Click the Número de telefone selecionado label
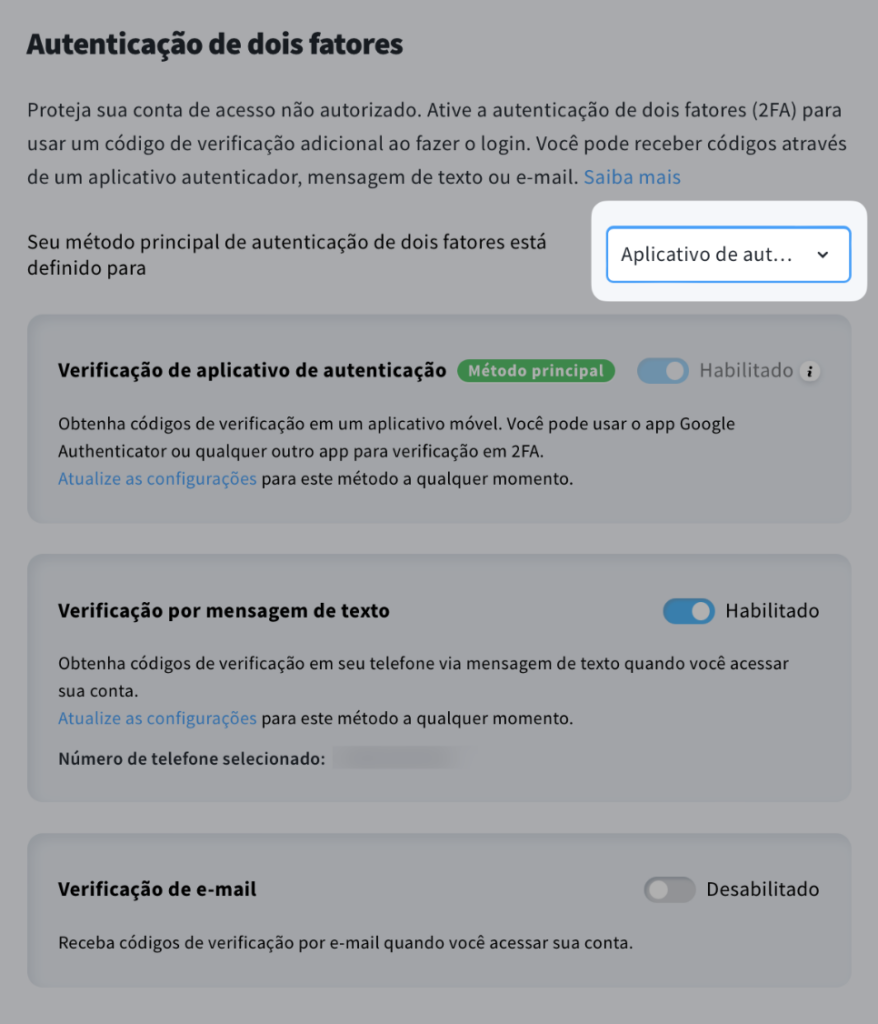Image resolution: width=878 pixels, height=1024 pixels. [x=191, y=759]
